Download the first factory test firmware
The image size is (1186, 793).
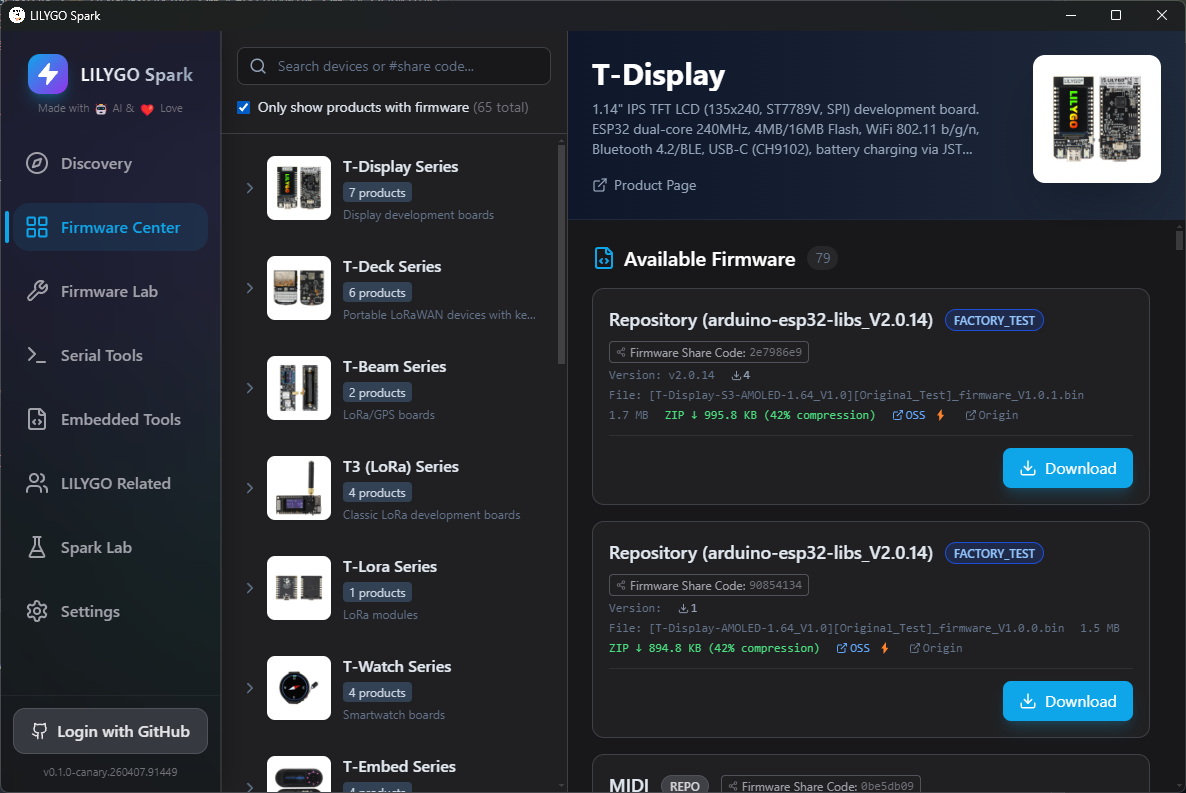1067,468
